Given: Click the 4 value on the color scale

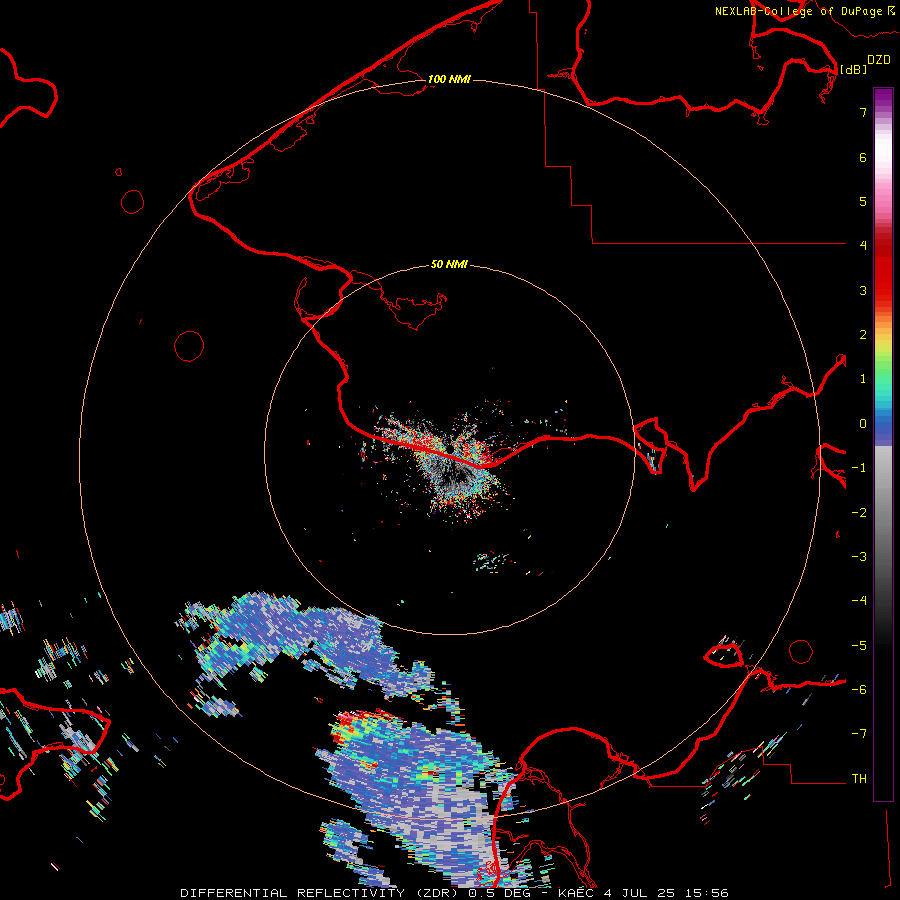Looking at the screenshot, I should click(863, 246).
